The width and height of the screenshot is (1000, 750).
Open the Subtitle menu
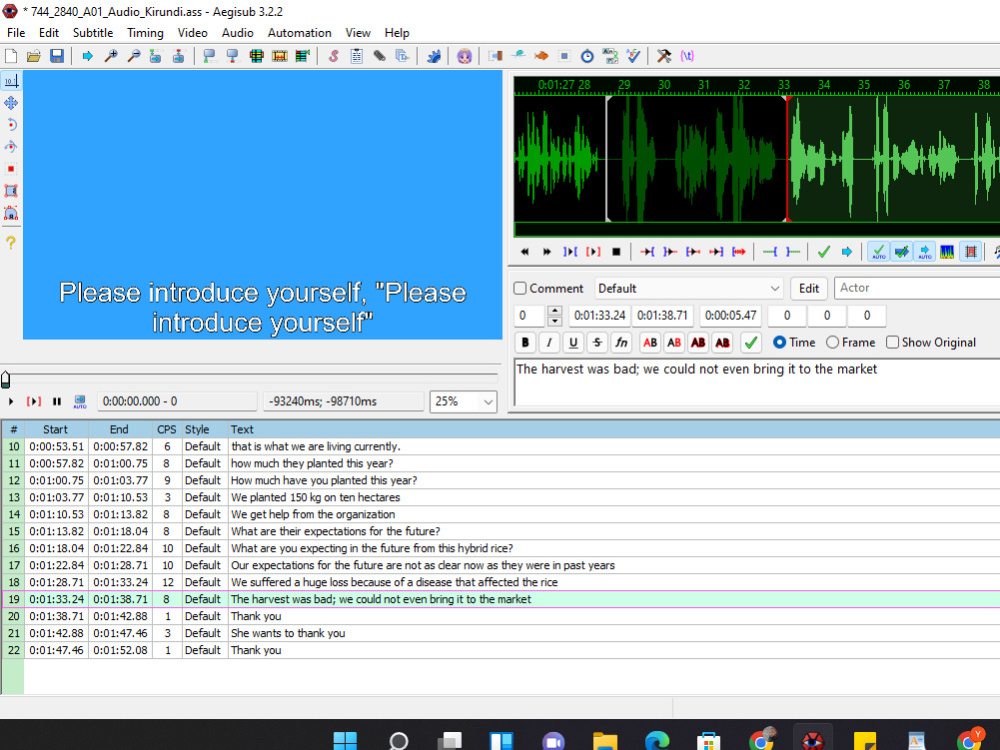92,33
